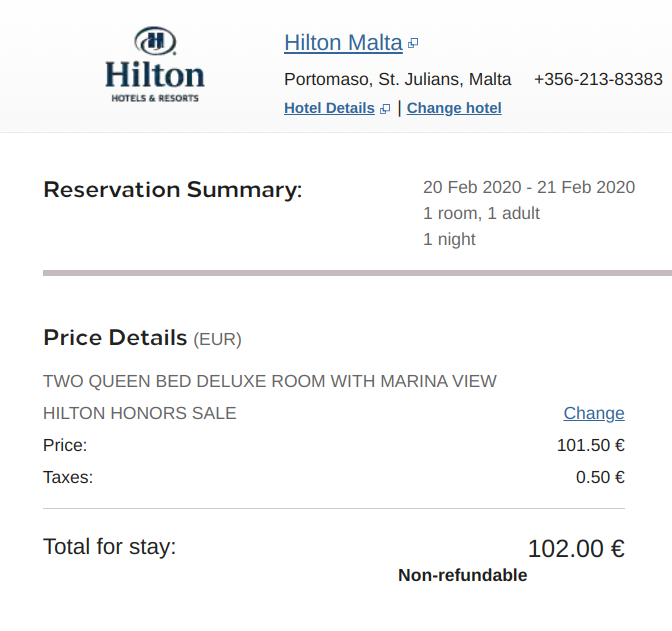Image resolution: width=672 pixels, height=631 pixels.
Task: Click the 102.00 € total for stay
Action: pyautogui.click(x=576, y=548)
